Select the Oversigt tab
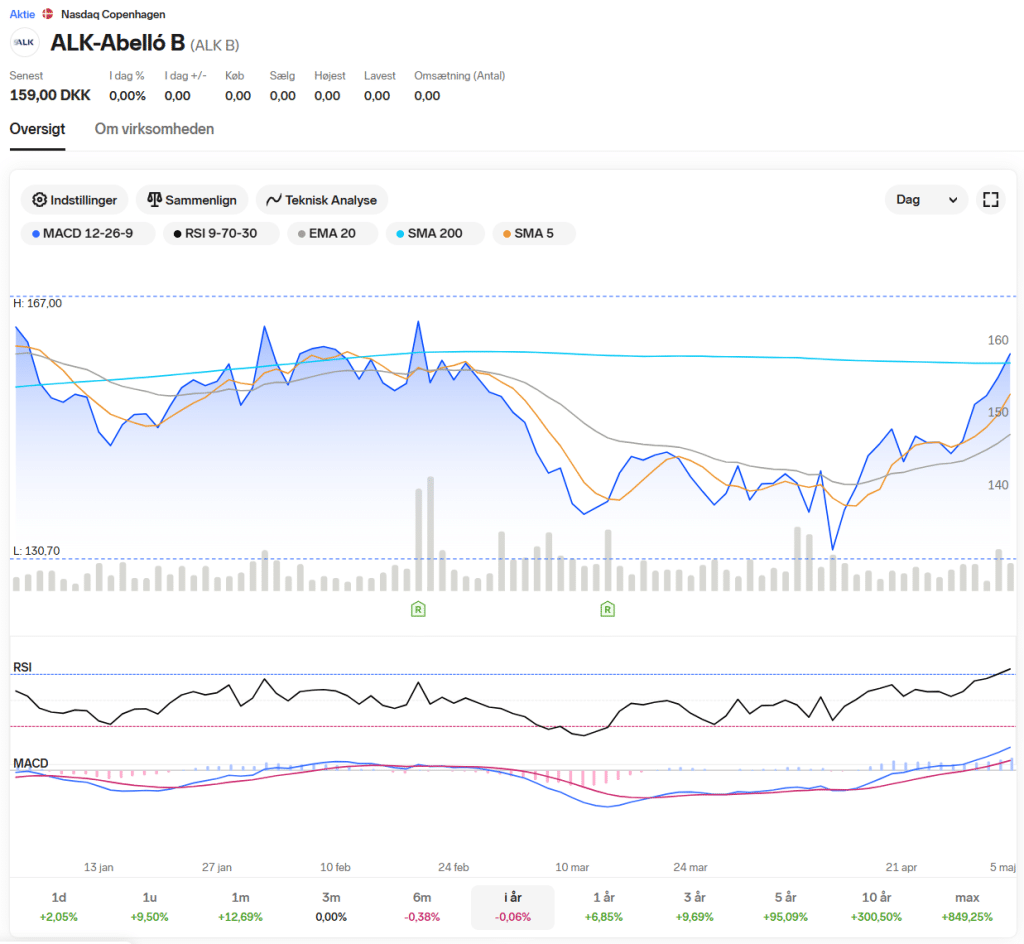The image size is (1024, 944). tap(37, 129)
